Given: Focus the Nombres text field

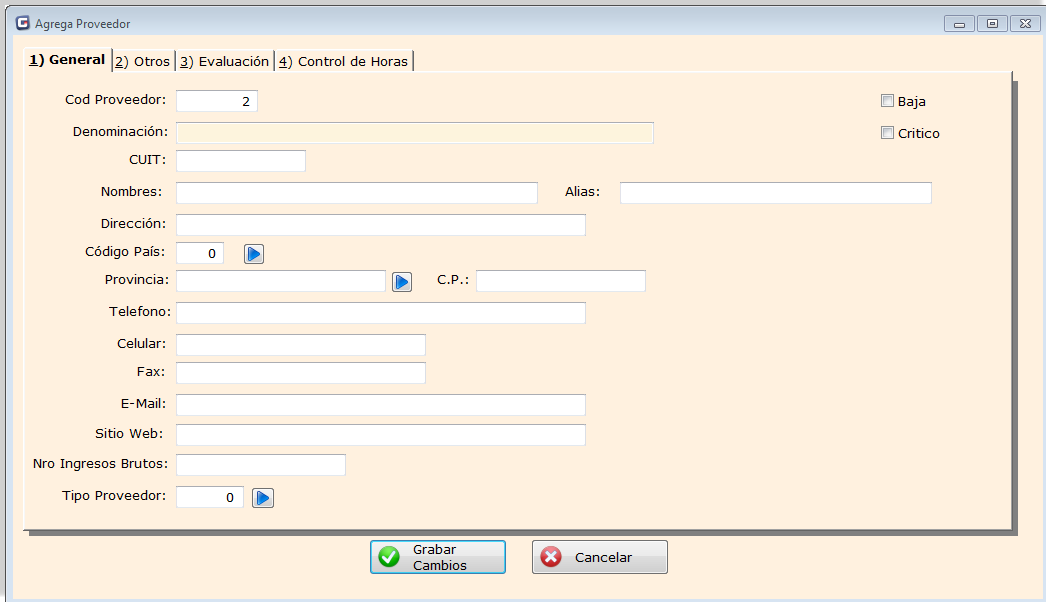Looking at the screenshot, I should pyautogui.click(x=357, y=193).
